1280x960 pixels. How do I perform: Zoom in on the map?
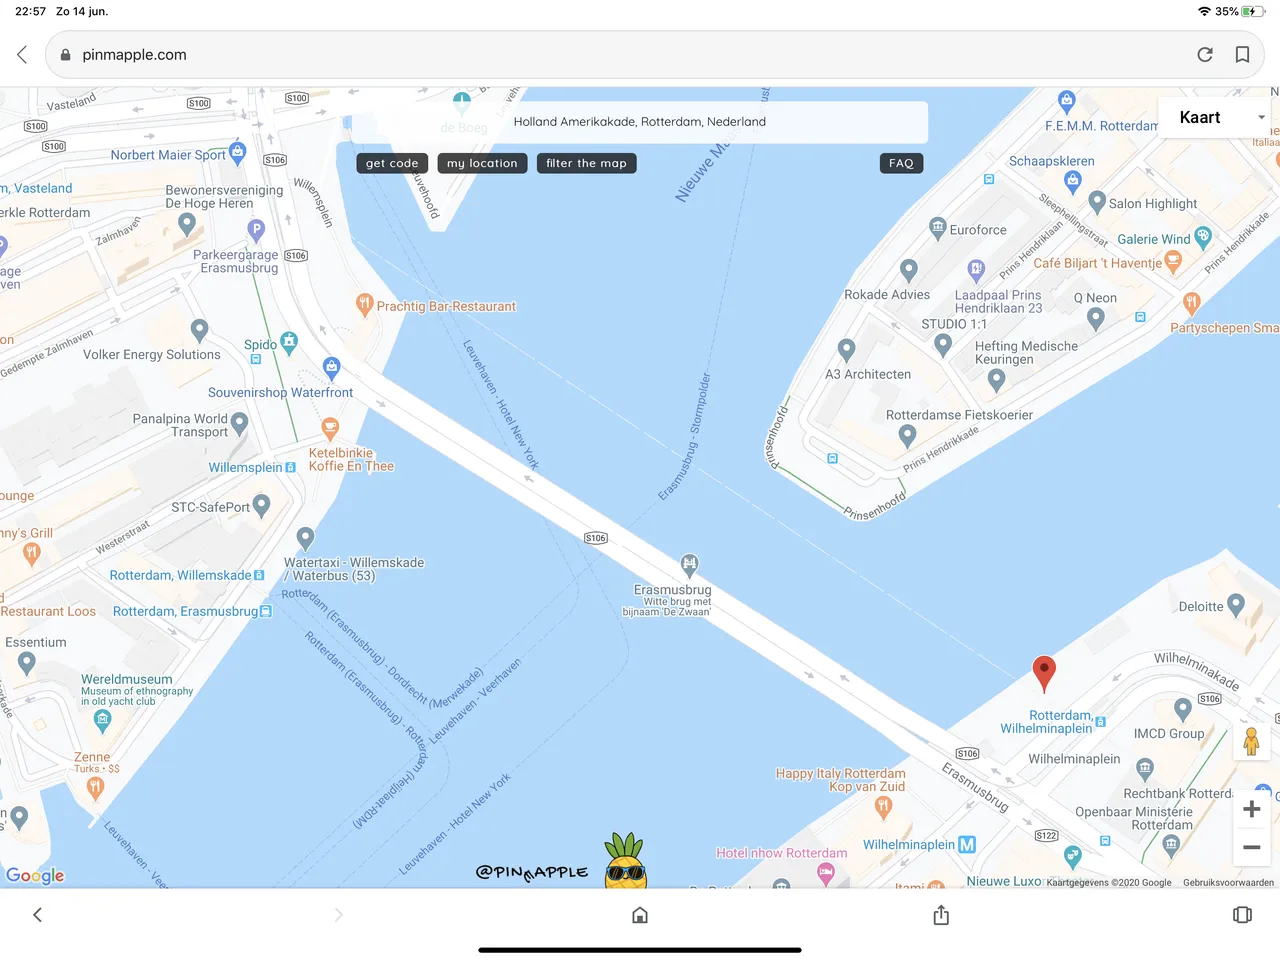pos(1251,809)
